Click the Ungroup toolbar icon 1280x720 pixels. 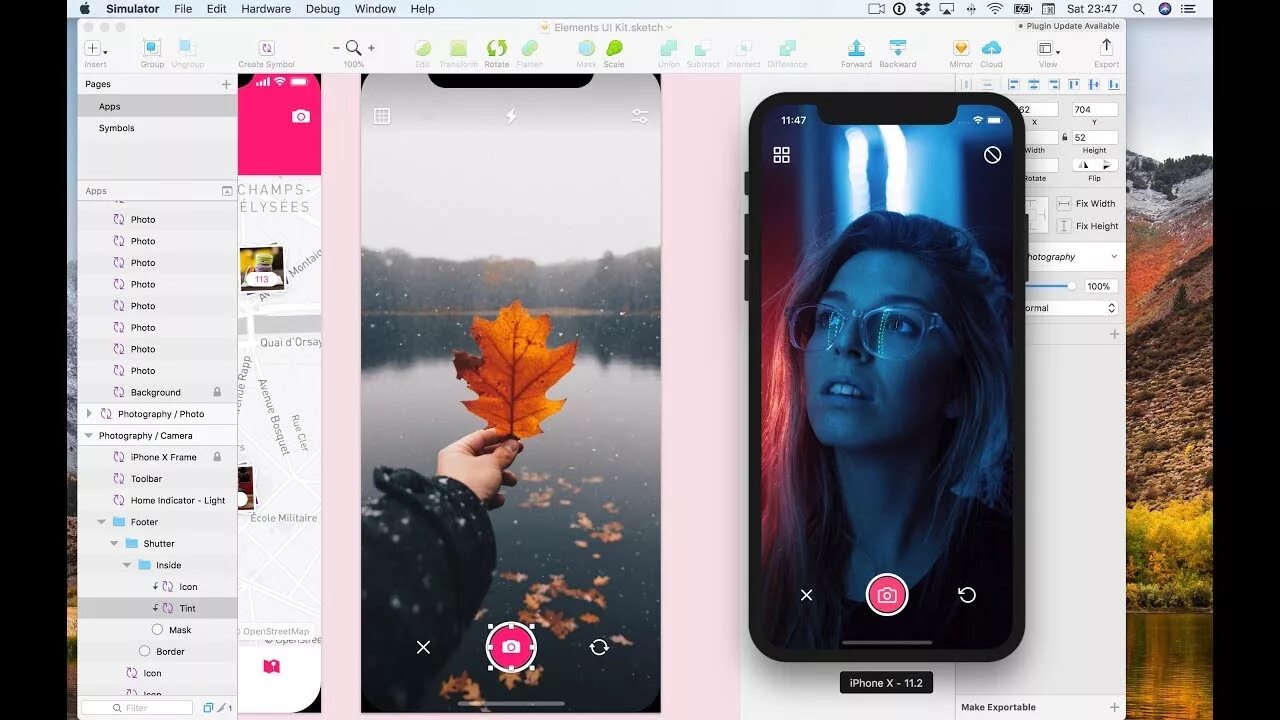pos(187,48)
